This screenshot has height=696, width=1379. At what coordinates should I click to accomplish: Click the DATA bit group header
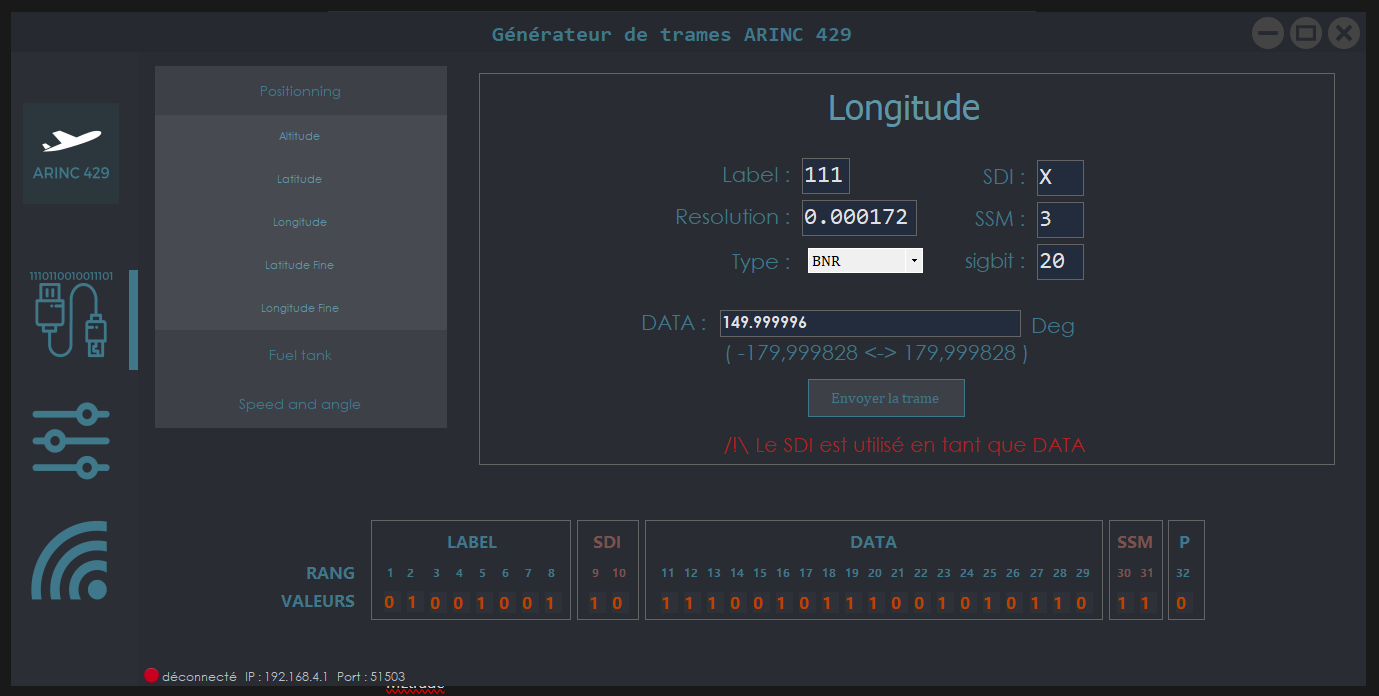pyautogui.click(x=873, y=542)
